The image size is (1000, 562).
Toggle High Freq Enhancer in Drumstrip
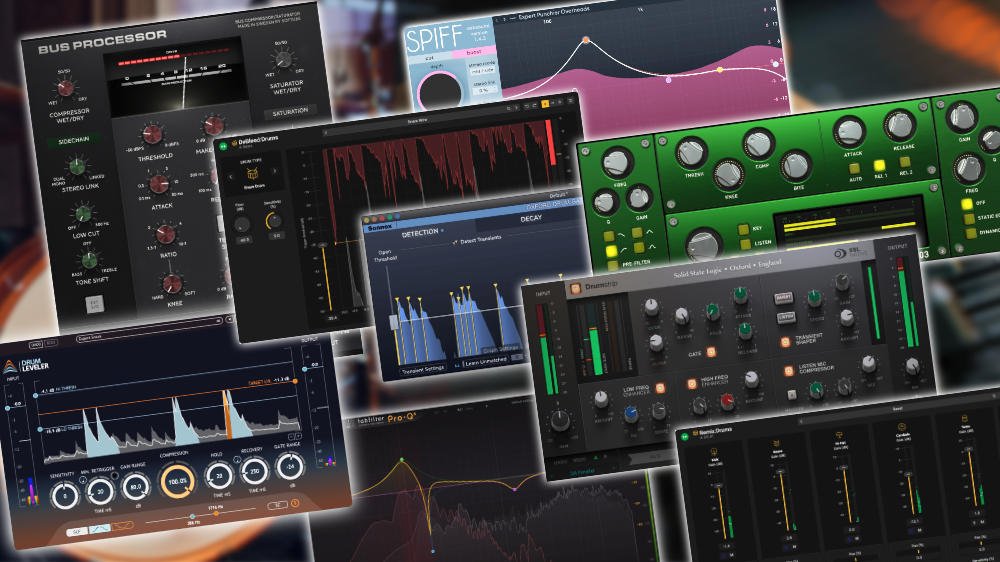(x=691, y=383)
